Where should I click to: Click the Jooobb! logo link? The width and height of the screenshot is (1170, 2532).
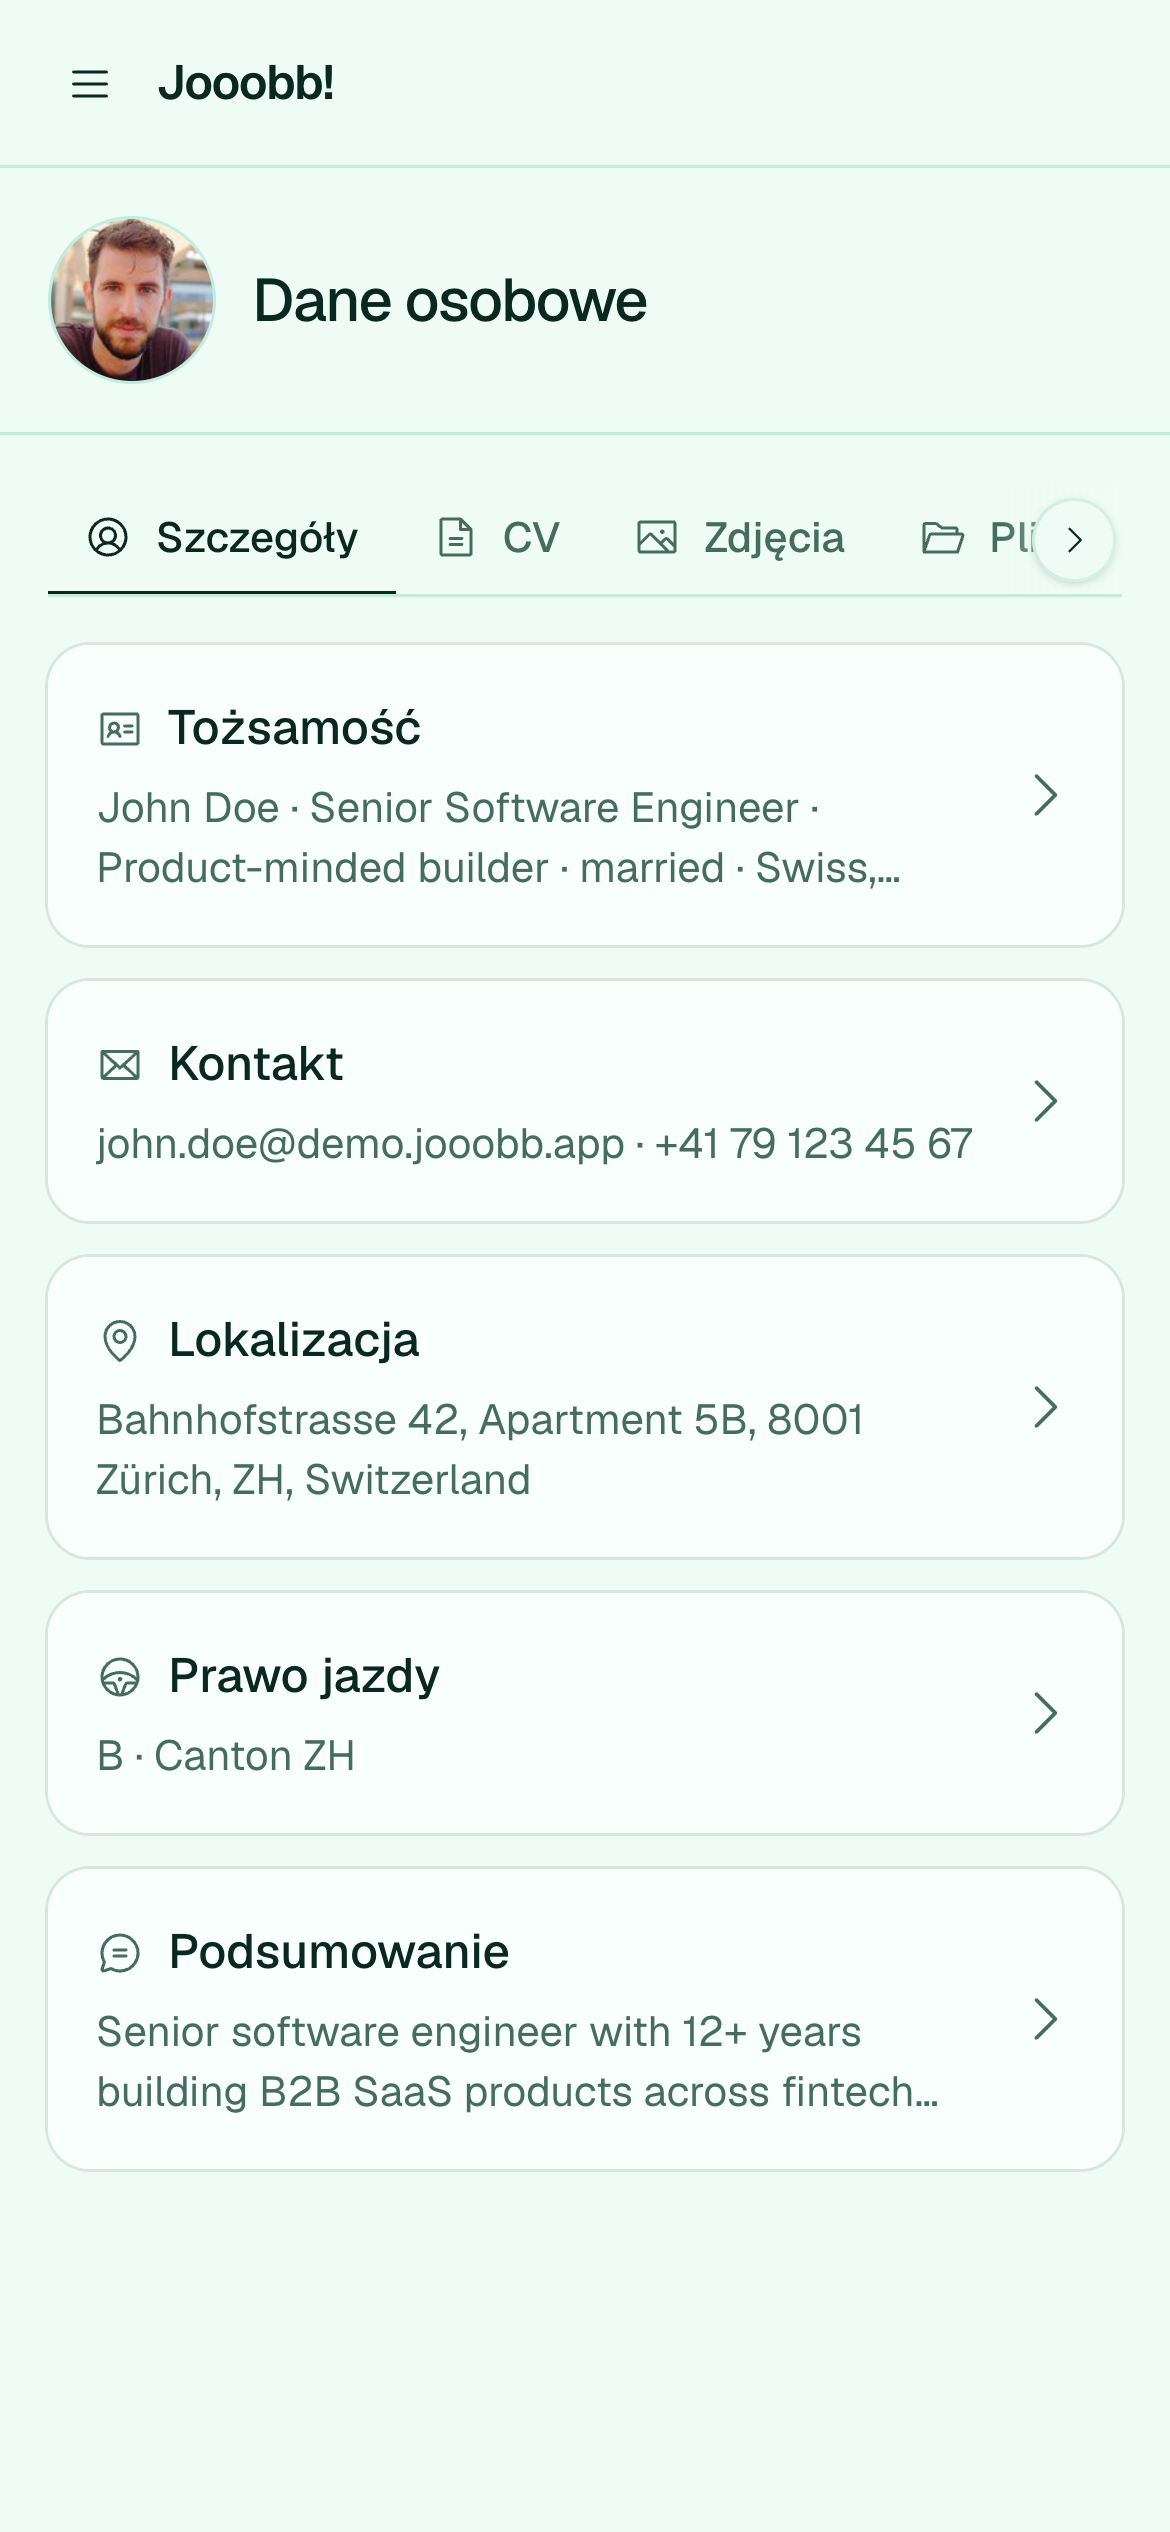(246, 84)
